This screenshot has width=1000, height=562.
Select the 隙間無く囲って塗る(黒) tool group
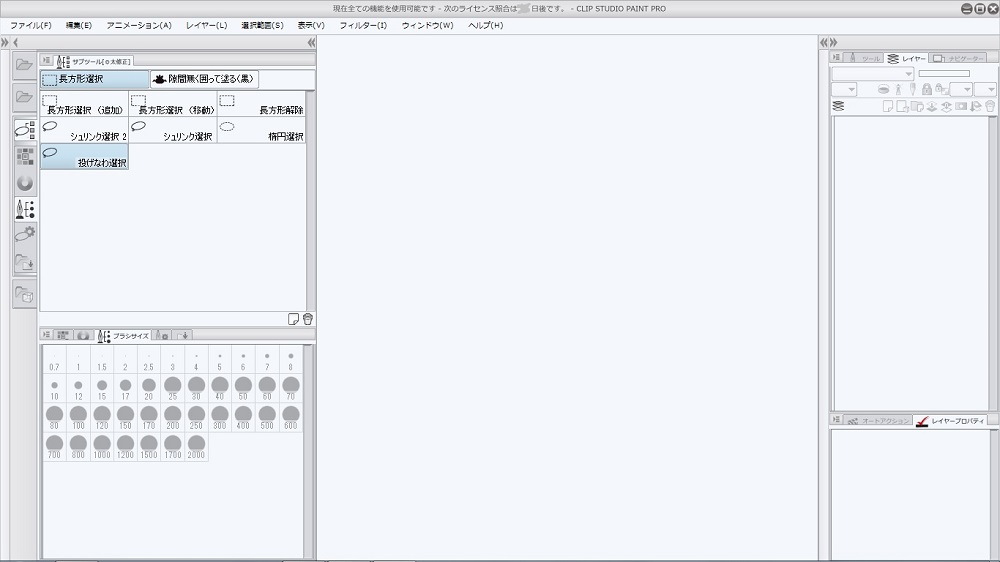coord(204,79)
